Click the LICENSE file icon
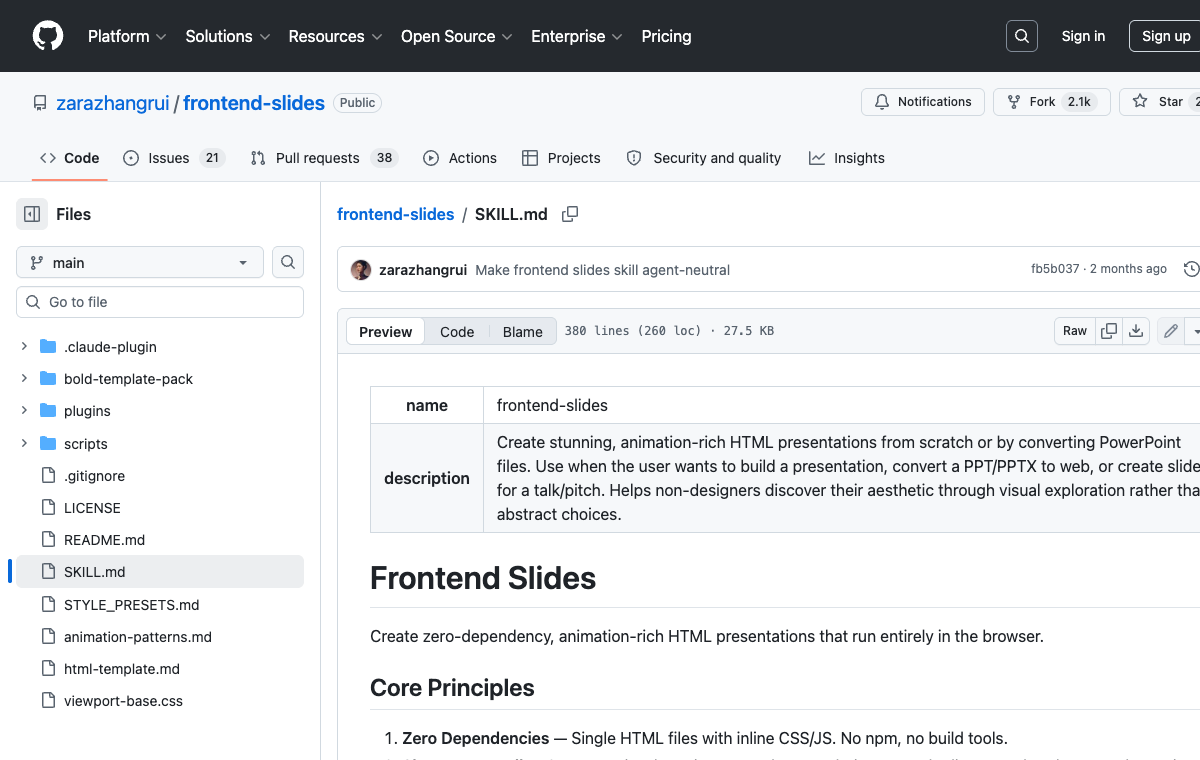 click(47, 508)
